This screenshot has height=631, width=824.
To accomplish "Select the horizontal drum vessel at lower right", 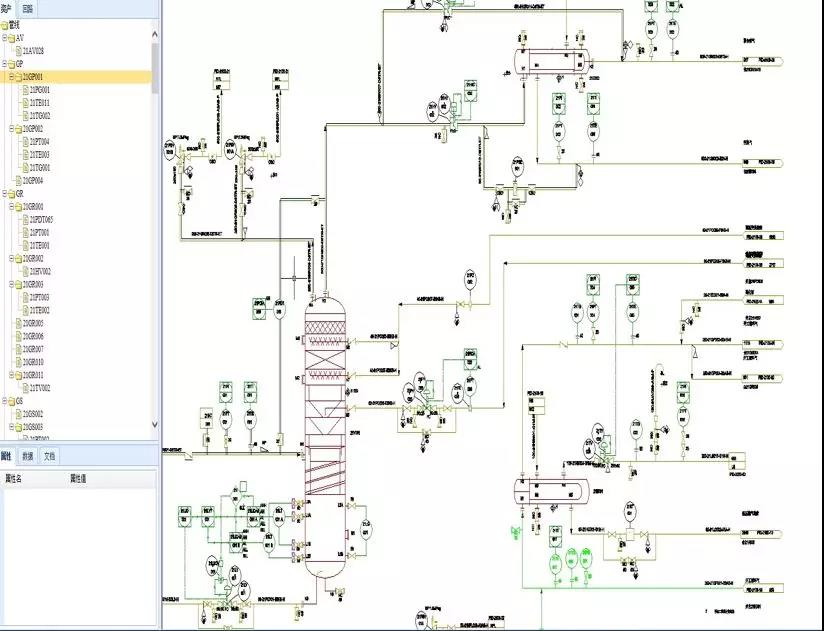I will 548,492.
